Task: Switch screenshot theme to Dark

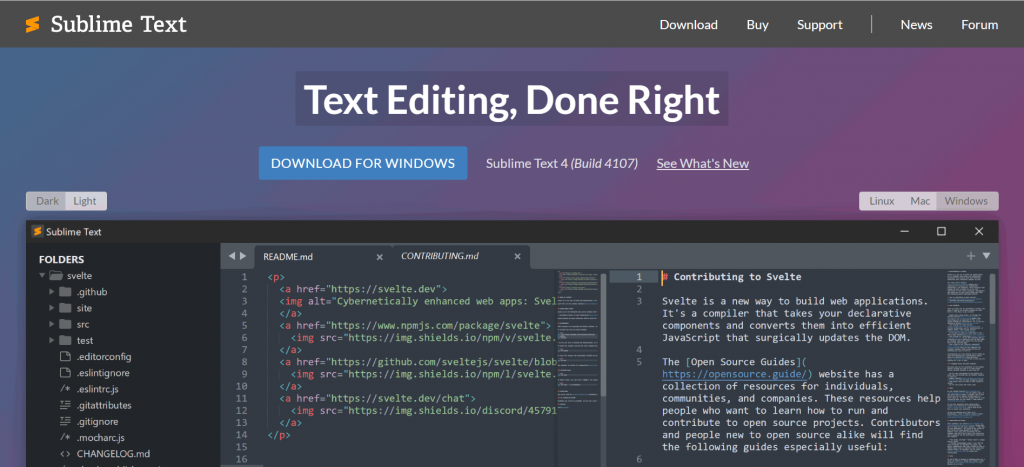Action: (x=47, y=201)
